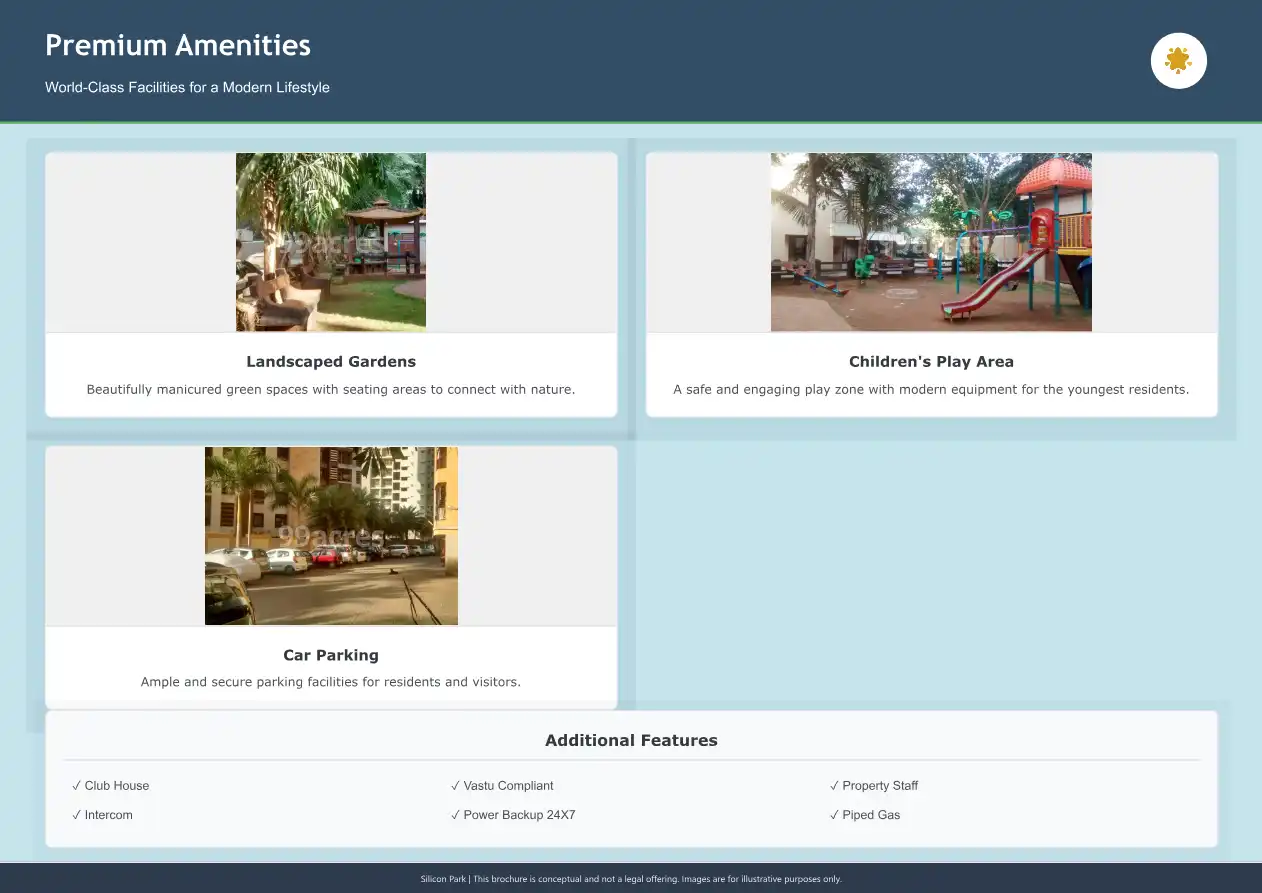Select the Car Parking title
1262x893 pixels.
point(331,656)
